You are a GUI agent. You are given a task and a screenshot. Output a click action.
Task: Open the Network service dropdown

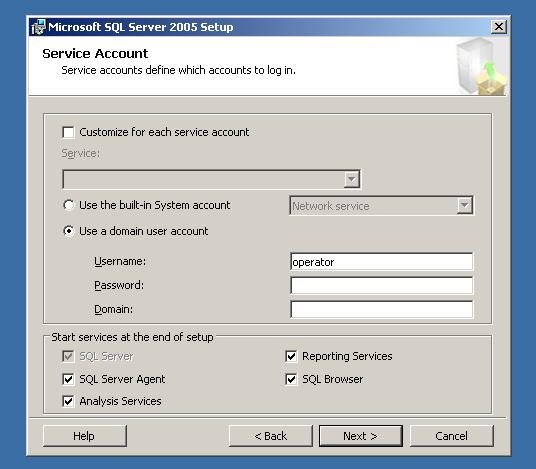pyautogui.click(x=465, y=205)
